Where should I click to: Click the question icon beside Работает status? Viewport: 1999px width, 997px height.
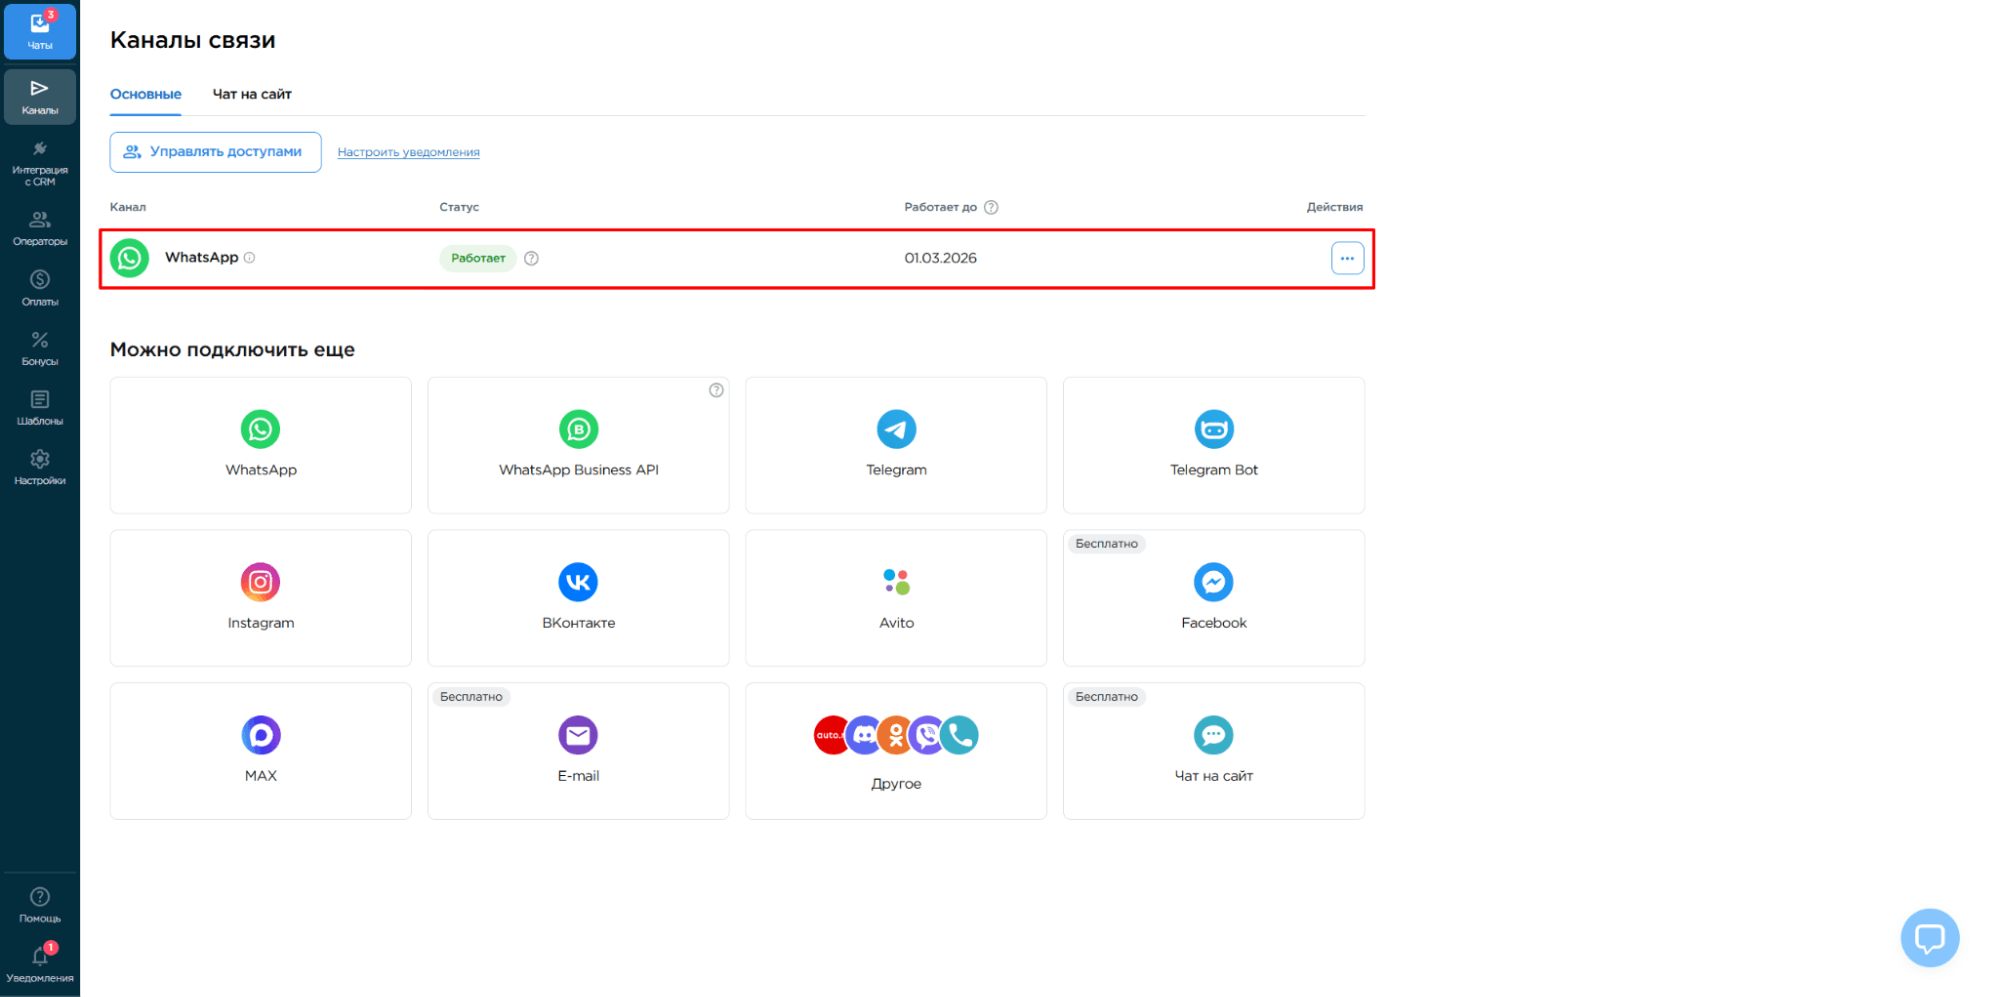(532, 258)
